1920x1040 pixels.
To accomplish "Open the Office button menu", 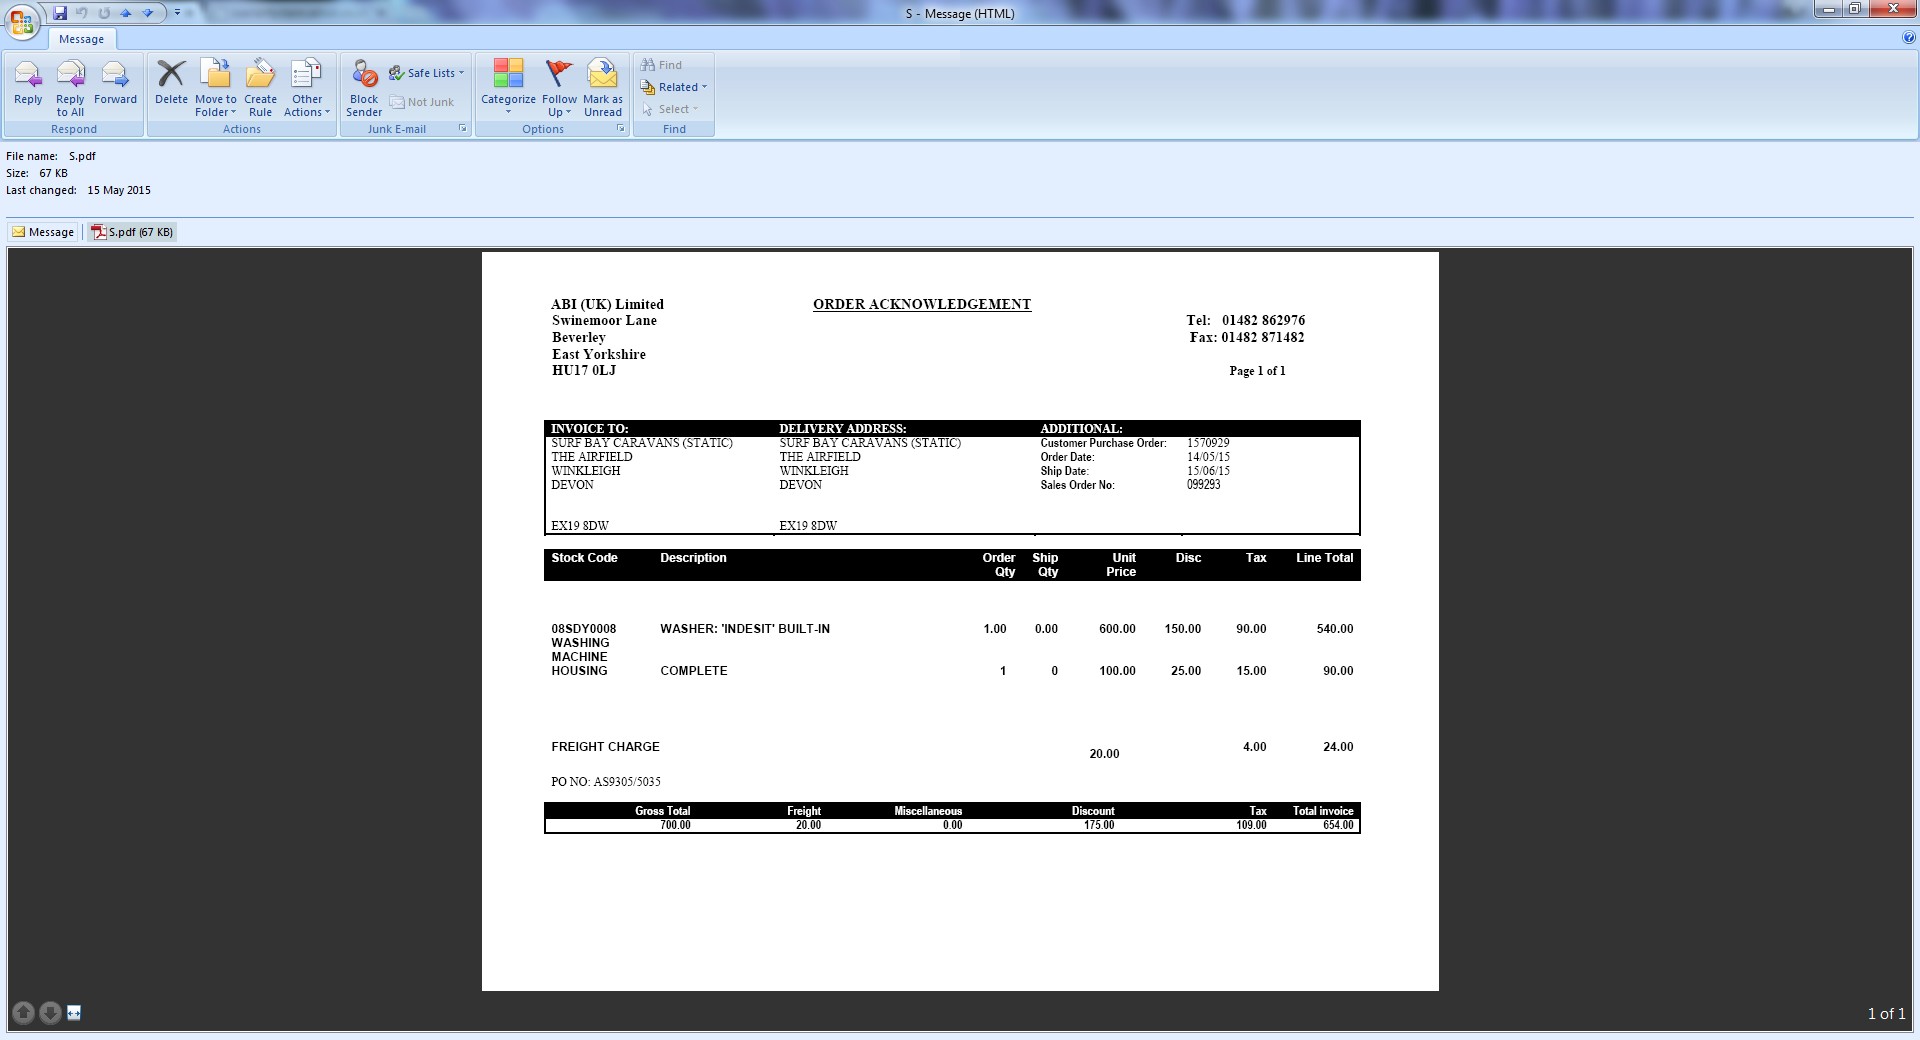I will 22,22.
